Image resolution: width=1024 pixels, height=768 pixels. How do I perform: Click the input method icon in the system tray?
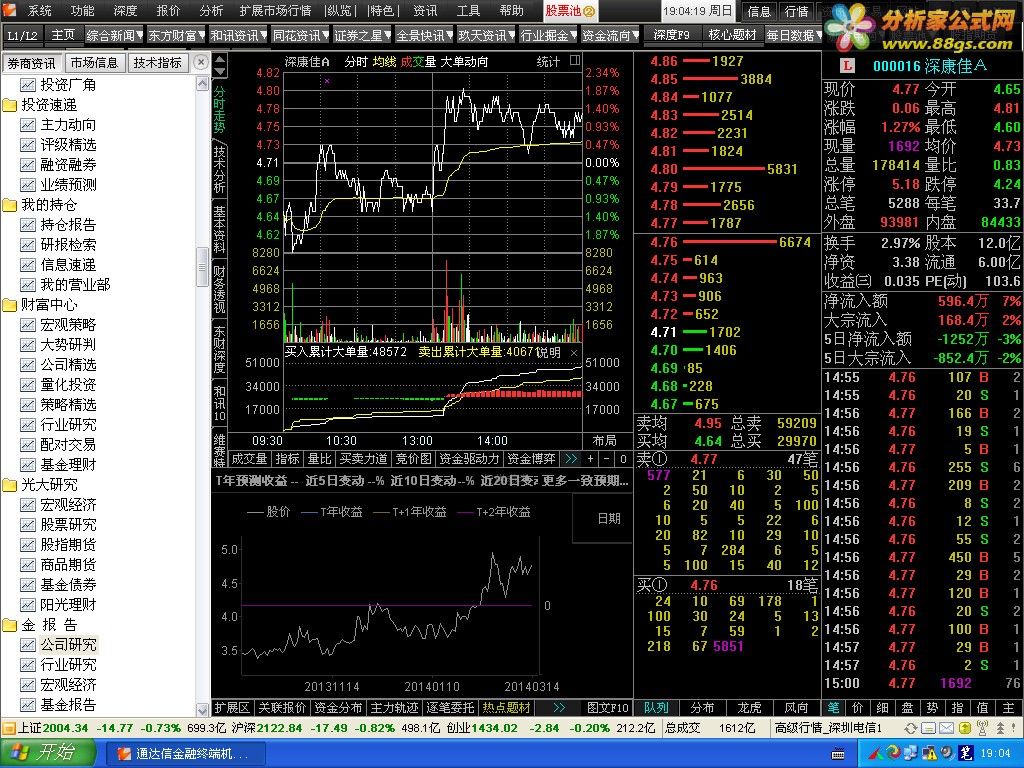coord(967,753)
